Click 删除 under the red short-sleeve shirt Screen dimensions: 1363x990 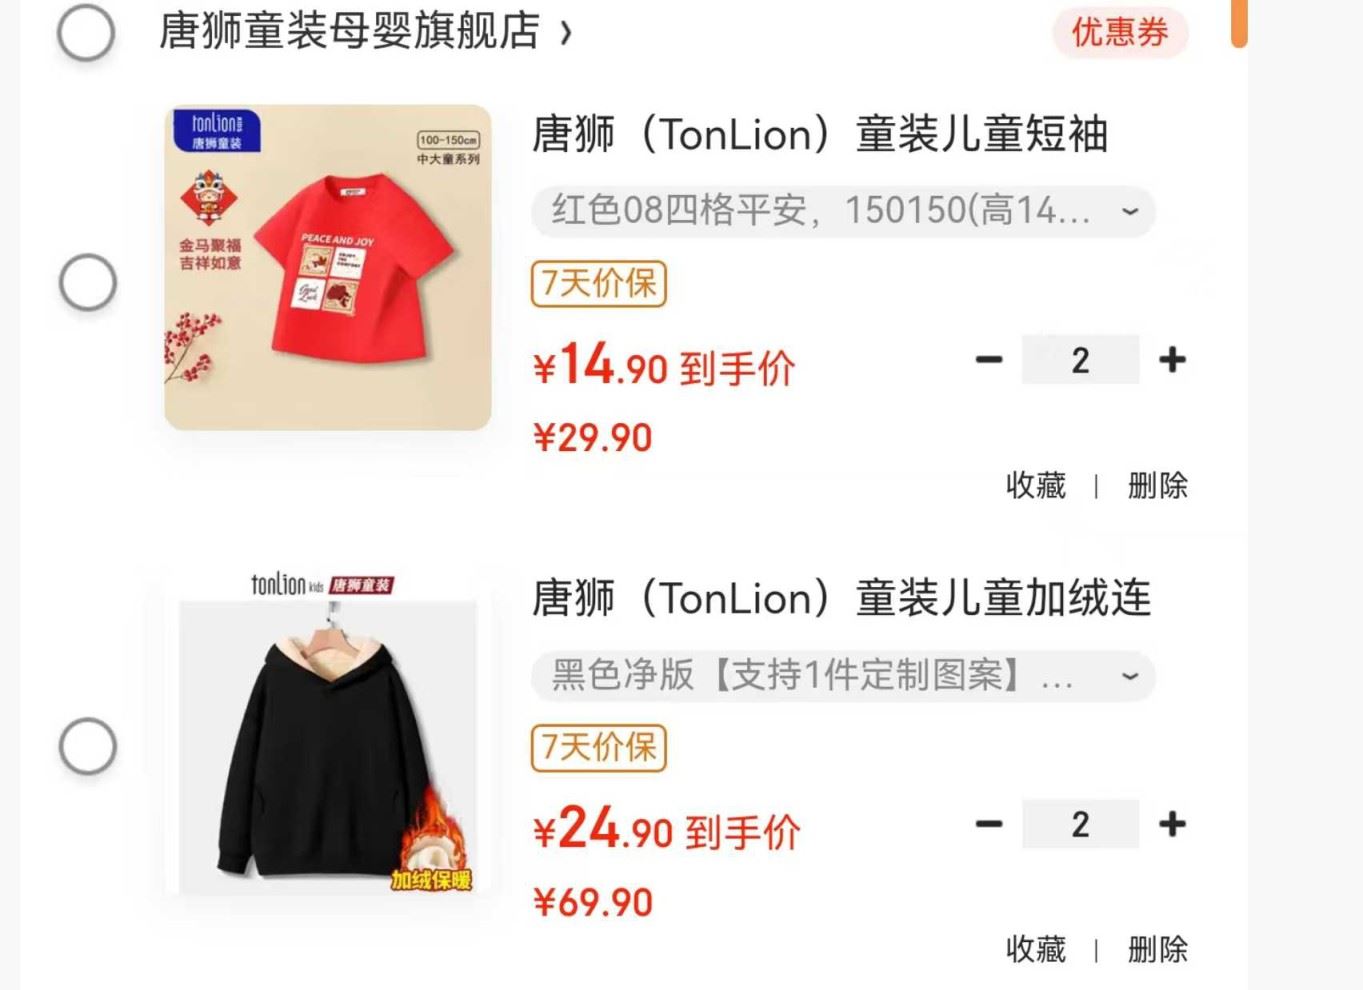tap(1158, 486)
